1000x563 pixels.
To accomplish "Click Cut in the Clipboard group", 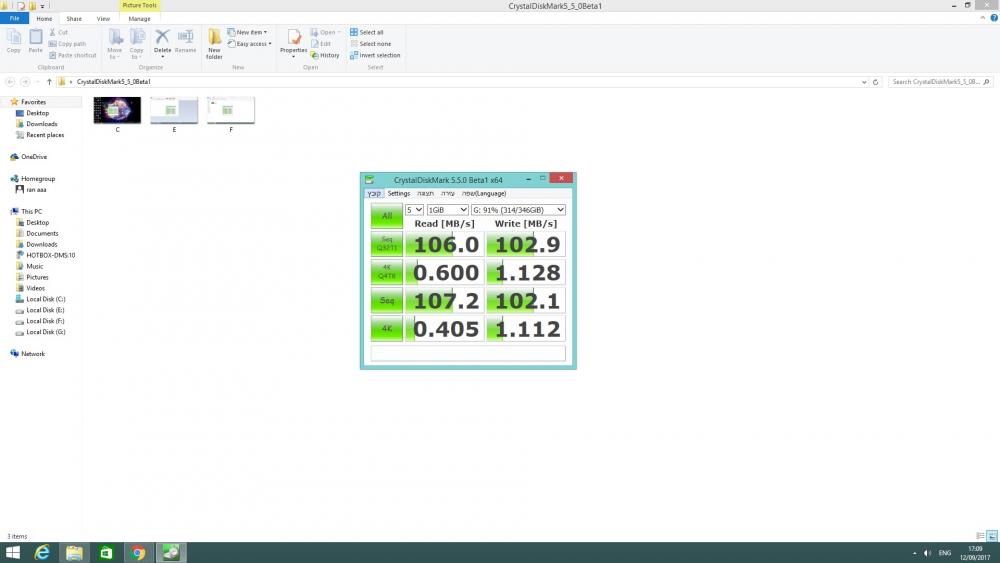I will (x=59, y=32).
